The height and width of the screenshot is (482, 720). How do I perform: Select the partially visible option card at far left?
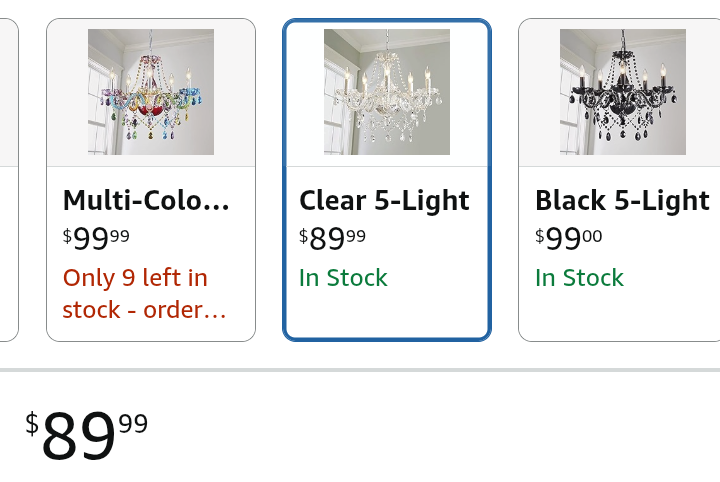[8, 180]
